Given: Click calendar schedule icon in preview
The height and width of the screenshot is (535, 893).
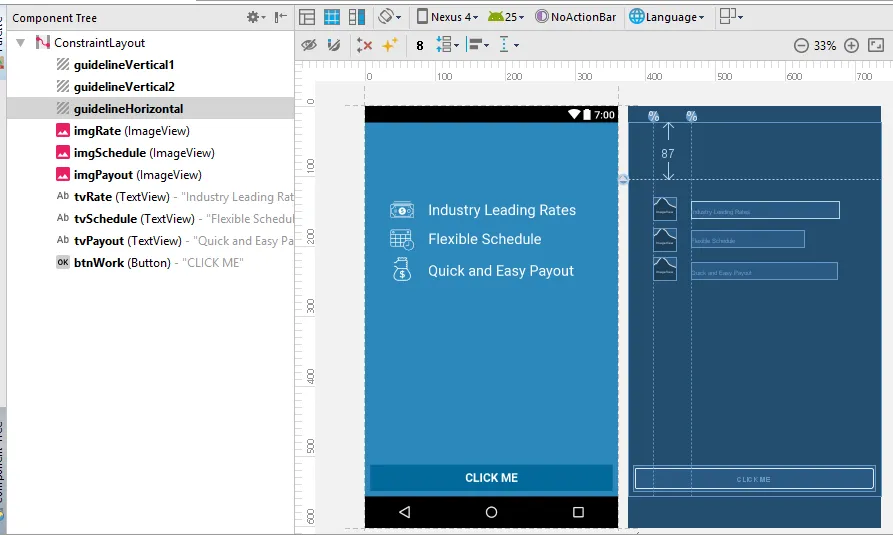Looking at the screenshot, I should [x=402, y=239].
